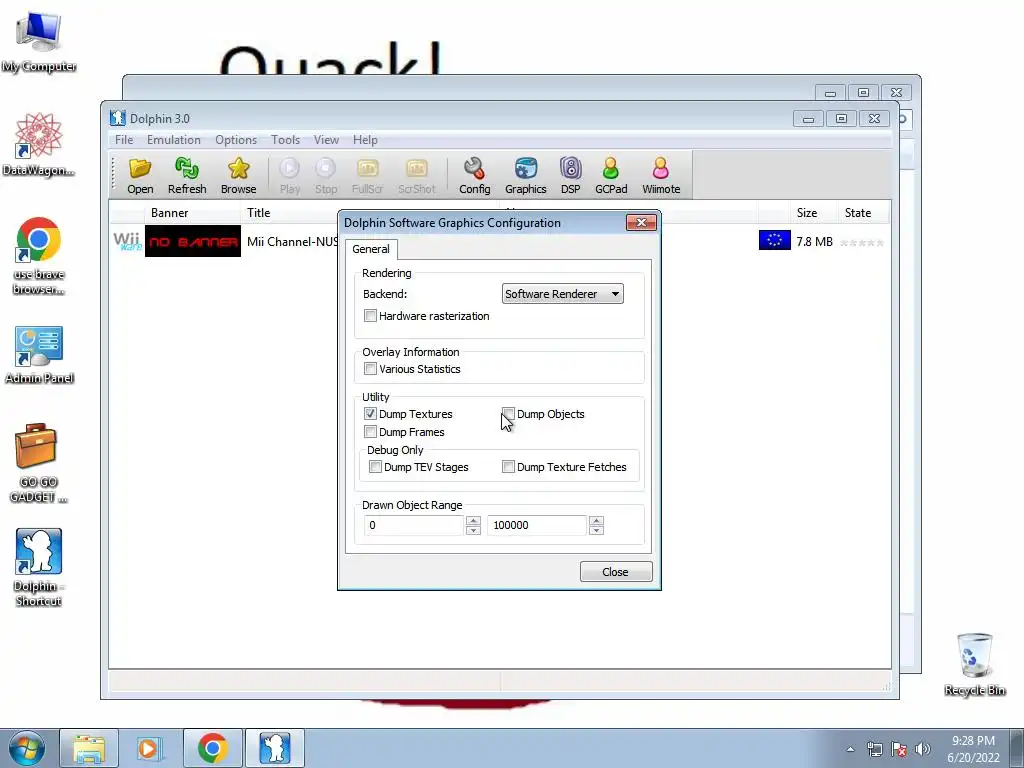Select the Mii Channel game row
1024x768 pixels.
(x=500, y=241)
